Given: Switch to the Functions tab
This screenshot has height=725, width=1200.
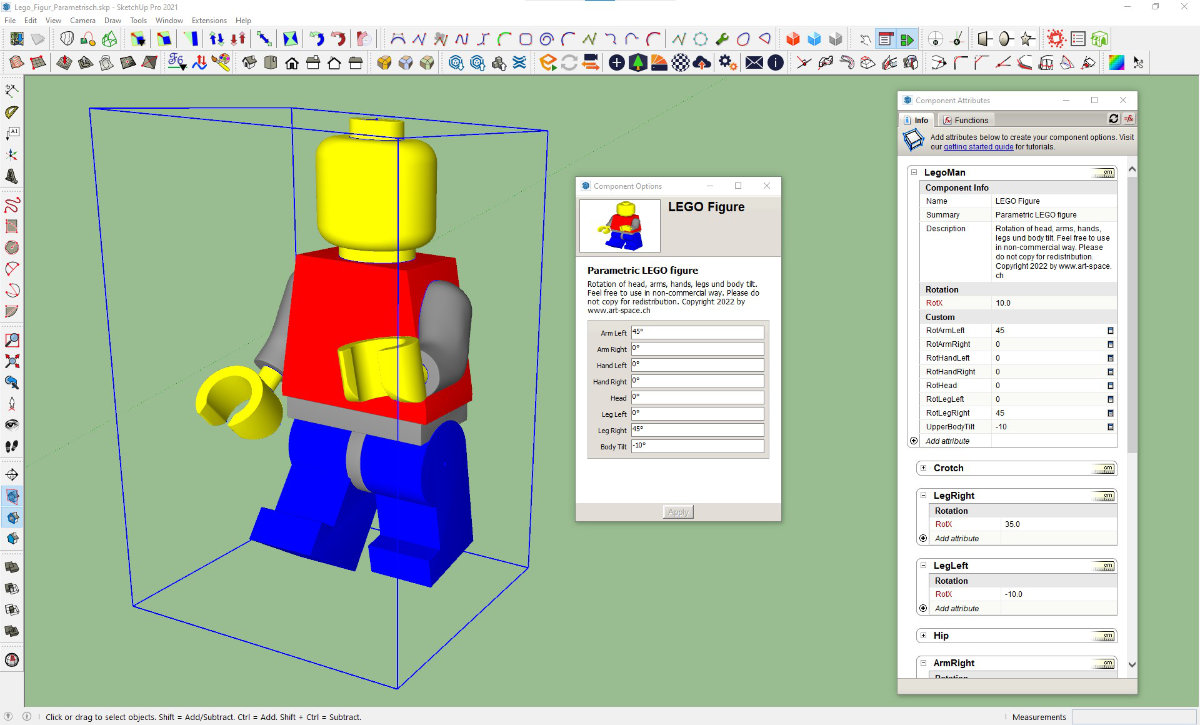Looking at the screenshot, I should 967,120.
